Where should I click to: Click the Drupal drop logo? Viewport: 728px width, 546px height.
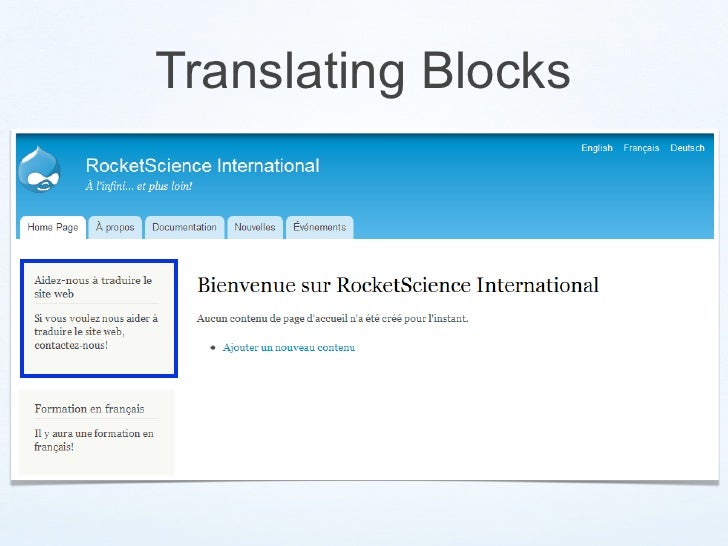(x=39, y=170)
